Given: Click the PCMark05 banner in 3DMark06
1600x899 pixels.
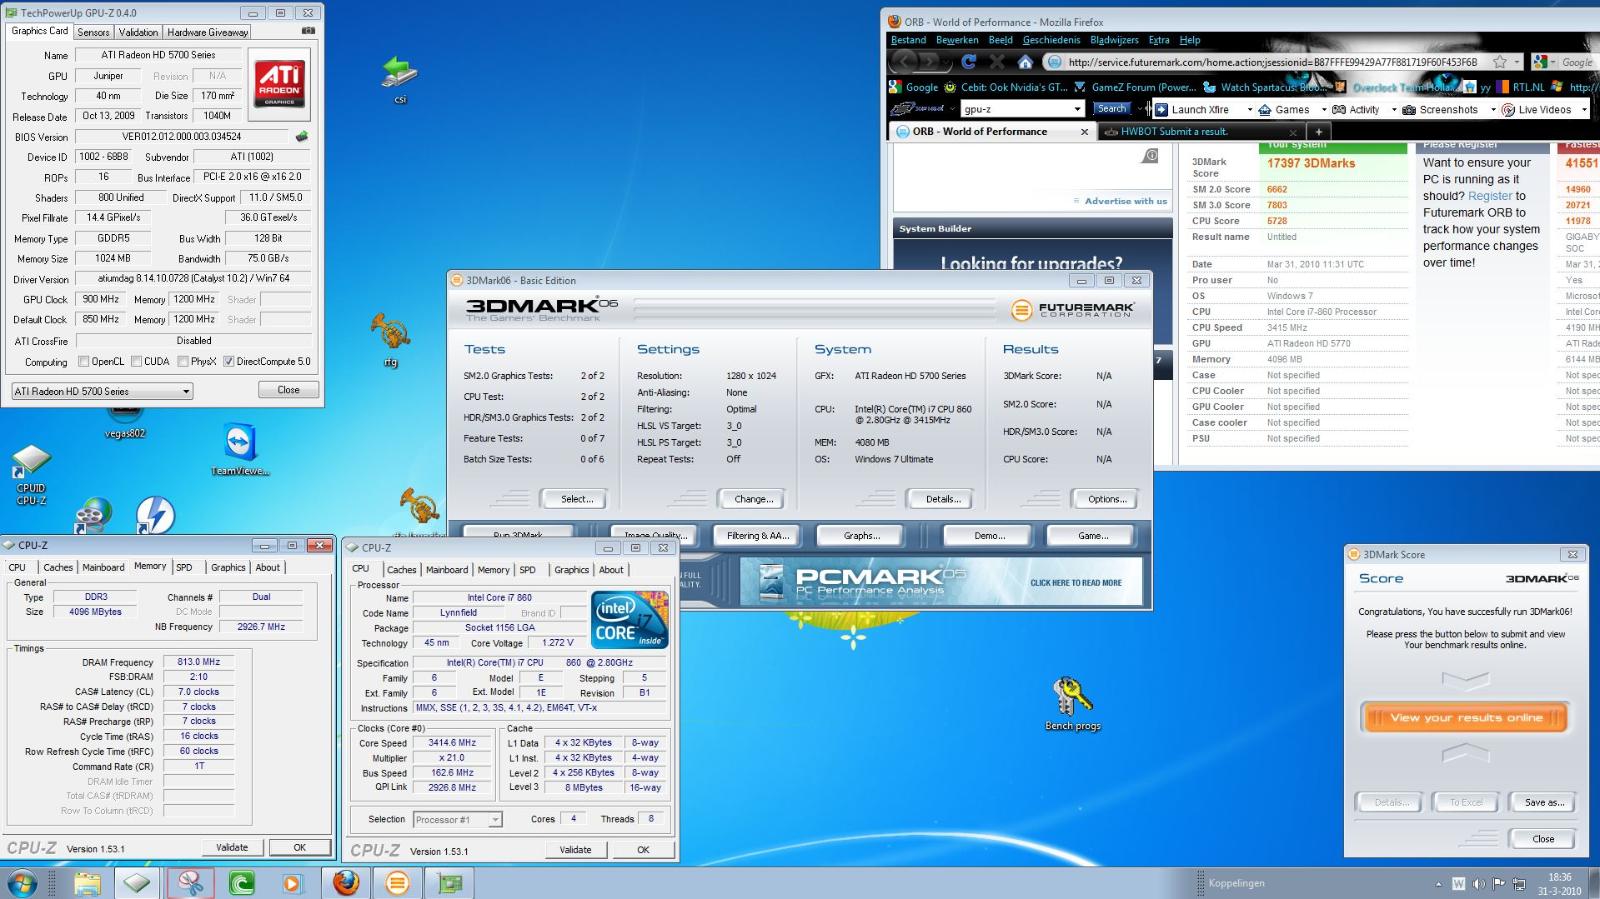Looking at the screenshot, I should (x=941, y=582).
